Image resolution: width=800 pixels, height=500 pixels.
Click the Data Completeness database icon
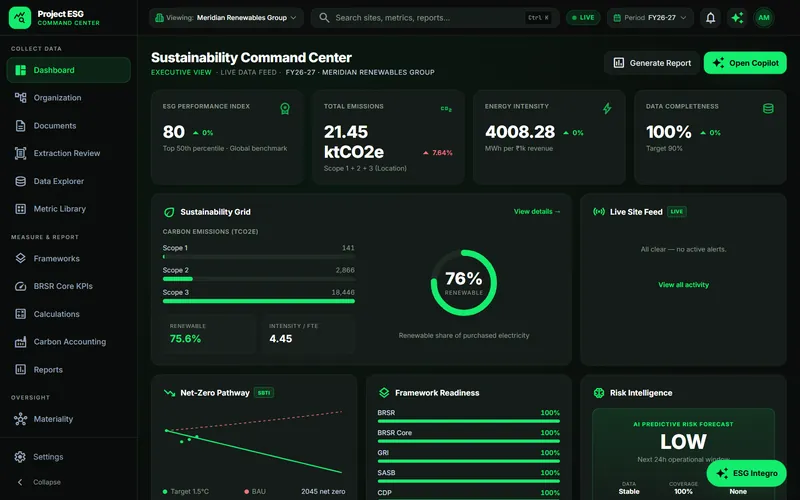[768, 108]
